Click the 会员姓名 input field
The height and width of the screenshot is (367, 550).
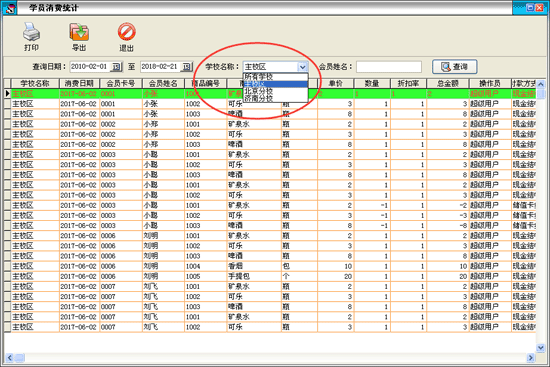click(389, 67)
